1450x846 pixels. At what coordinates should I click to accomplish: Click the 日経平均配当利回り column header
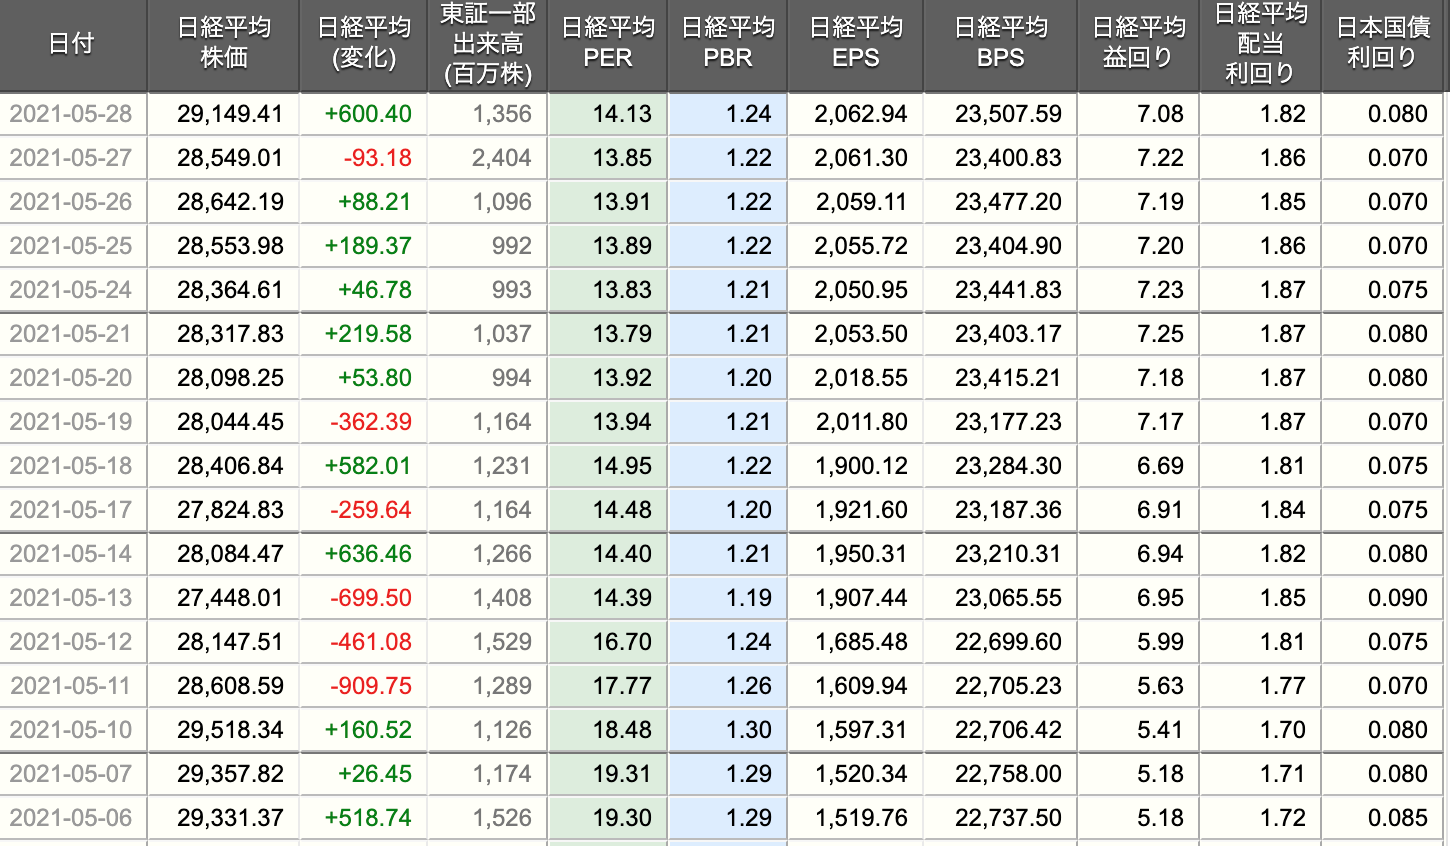point(1260,44)
